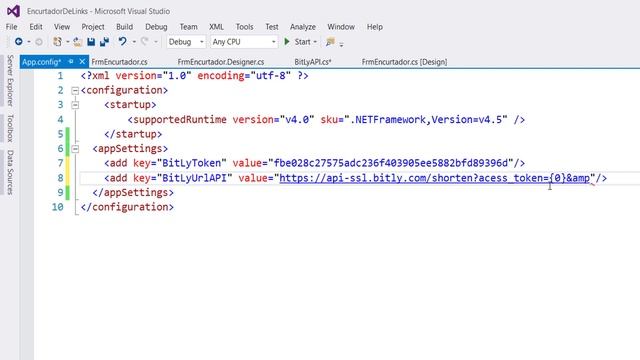Viewport: 640px width, 360px height.
Task: Collapse the appSettings node outline
Action: (75, 149)
